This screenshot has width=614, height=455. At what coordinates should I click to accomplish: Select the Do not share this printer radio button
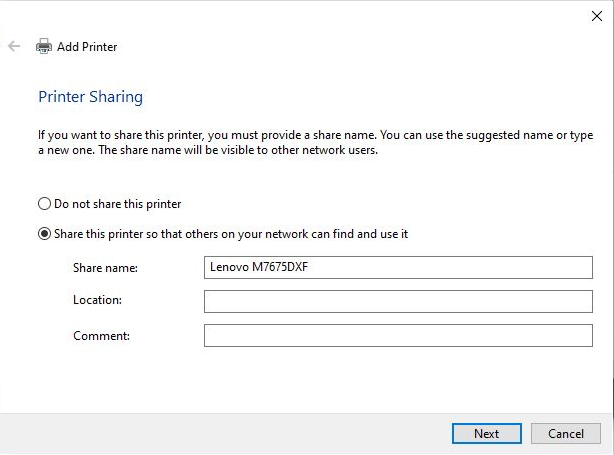(44, 204)
